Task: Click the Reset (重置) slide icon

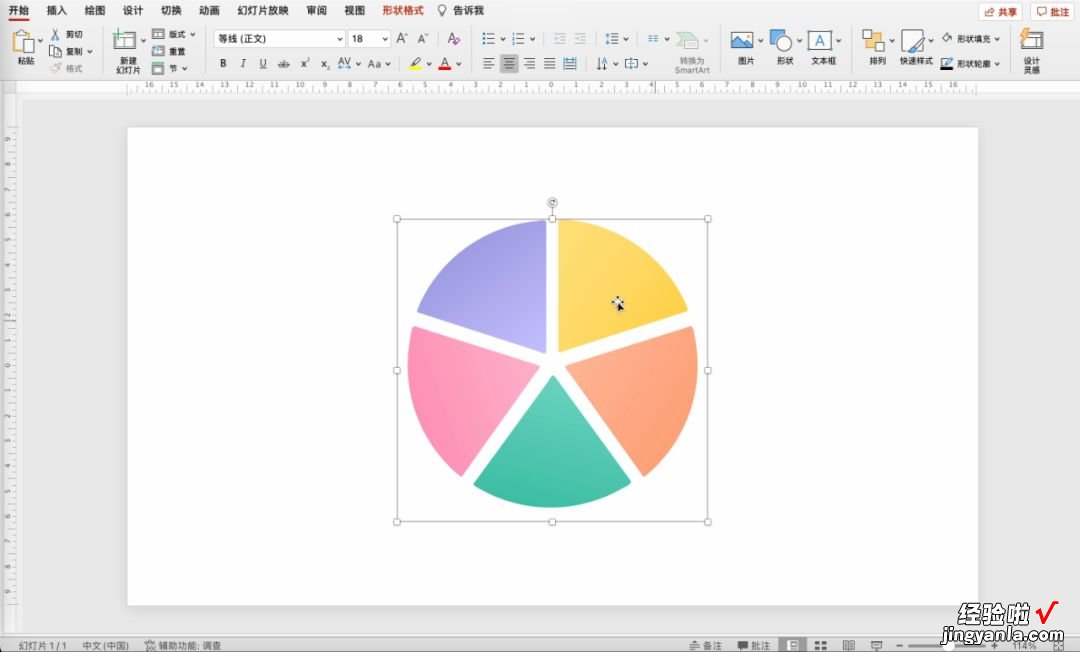Action: 158,51
